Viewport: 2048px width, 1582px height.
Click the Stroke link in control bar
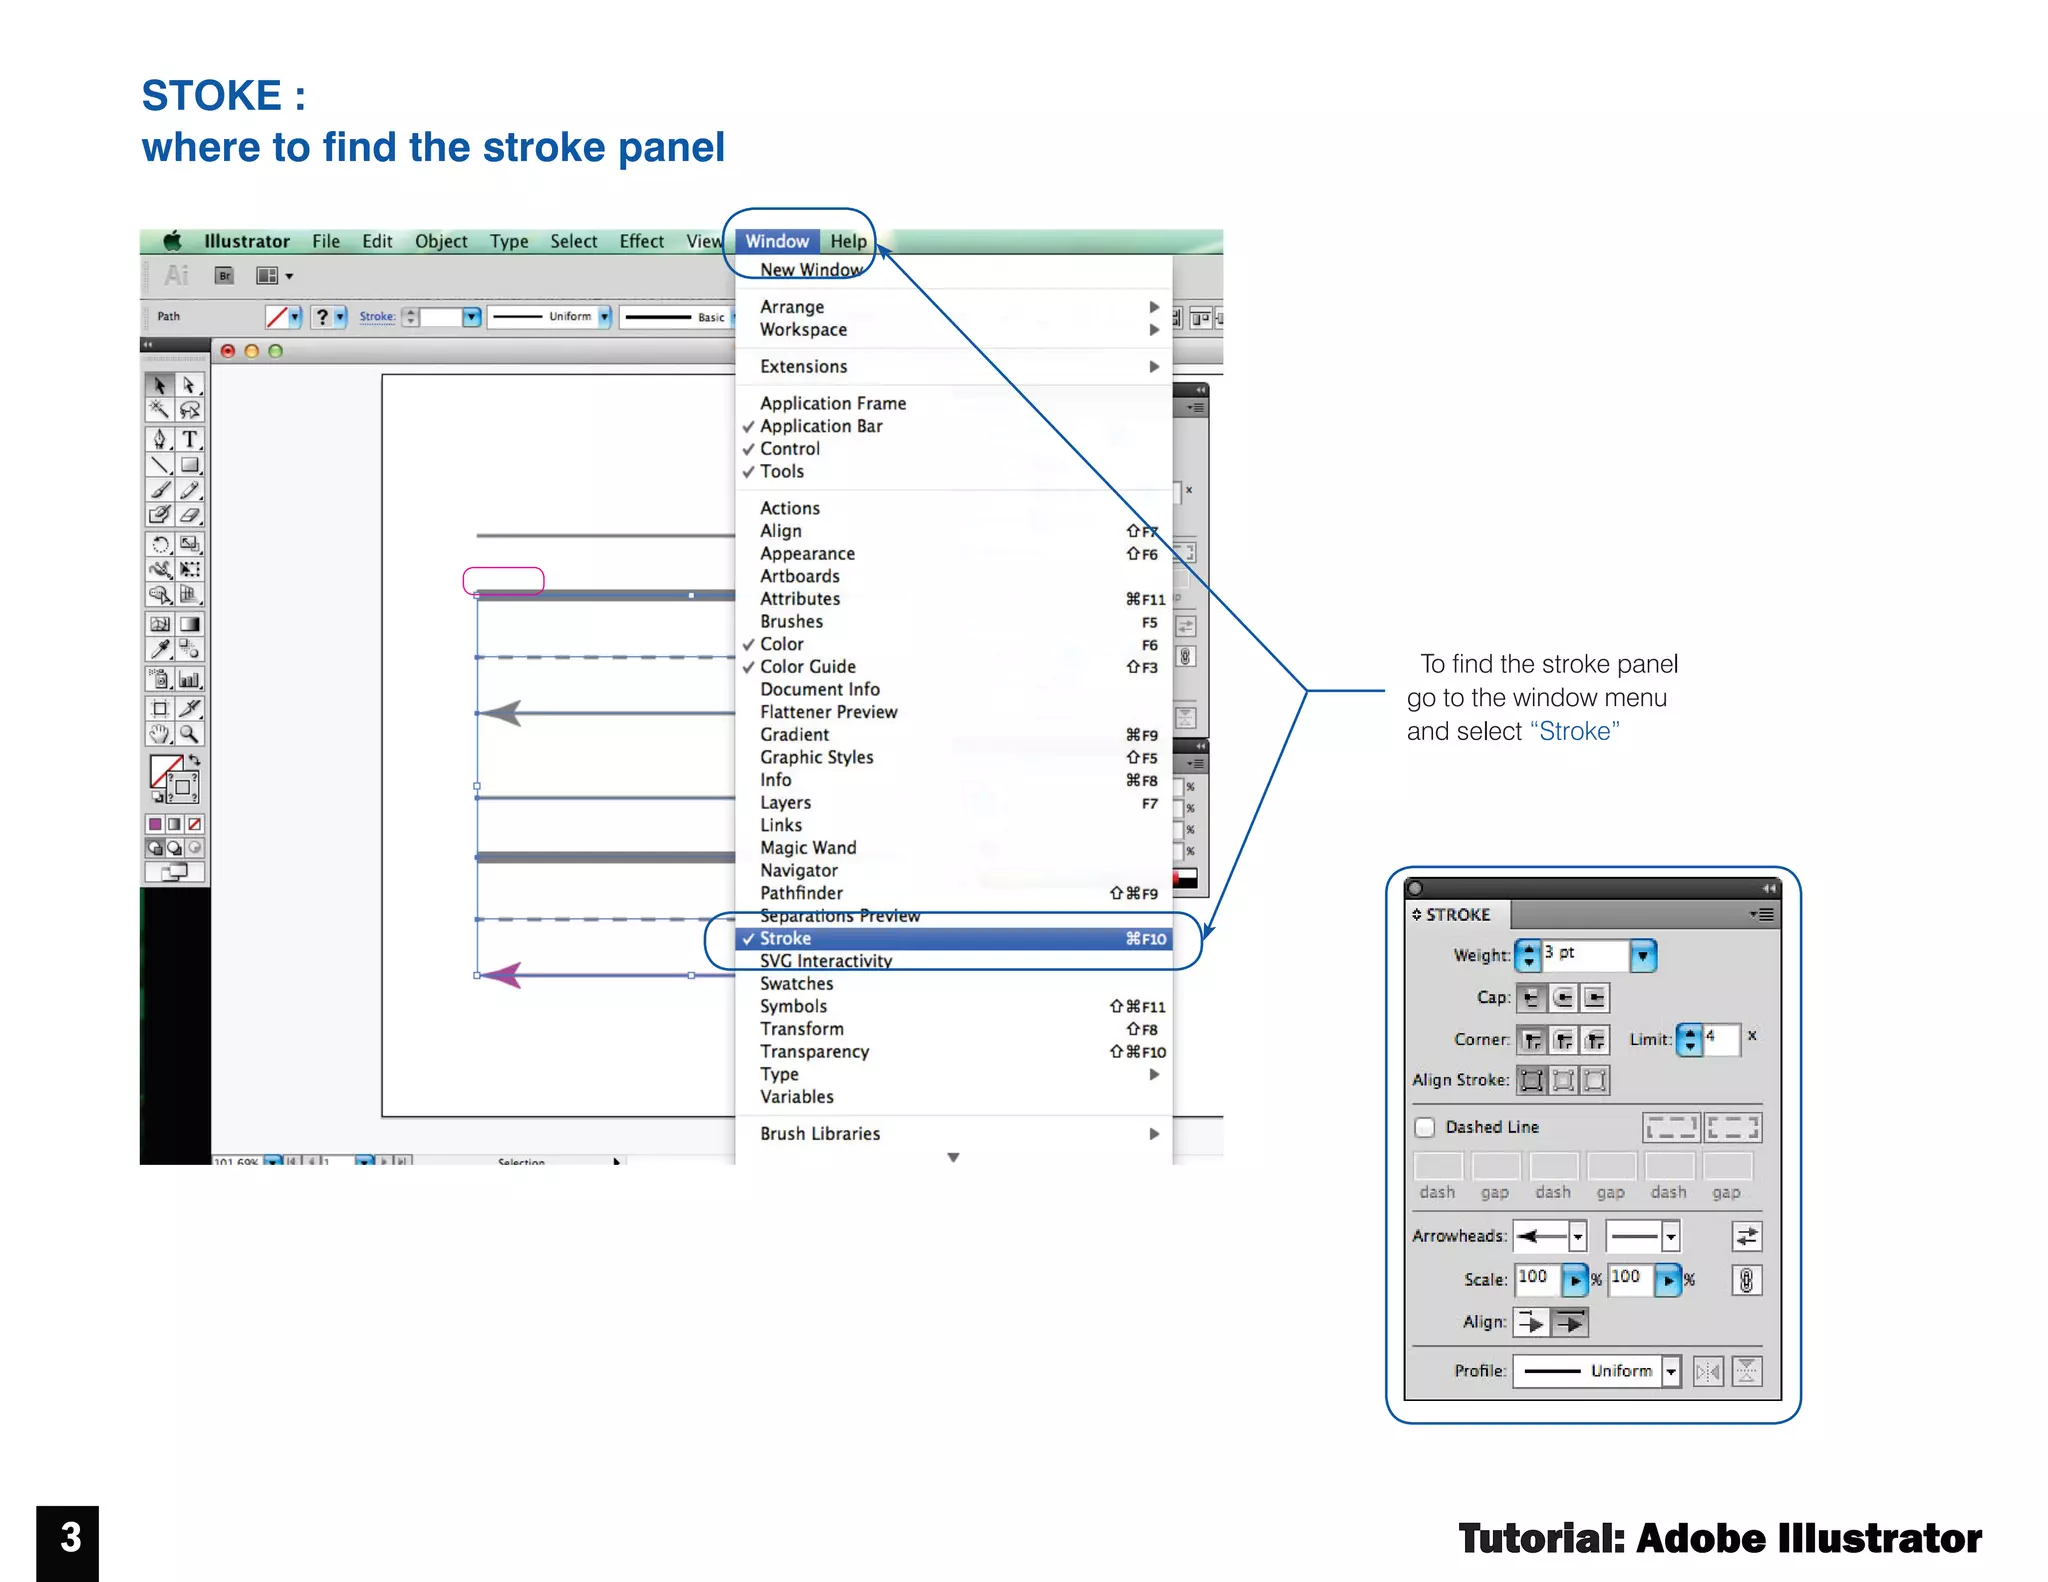[377, 317]
